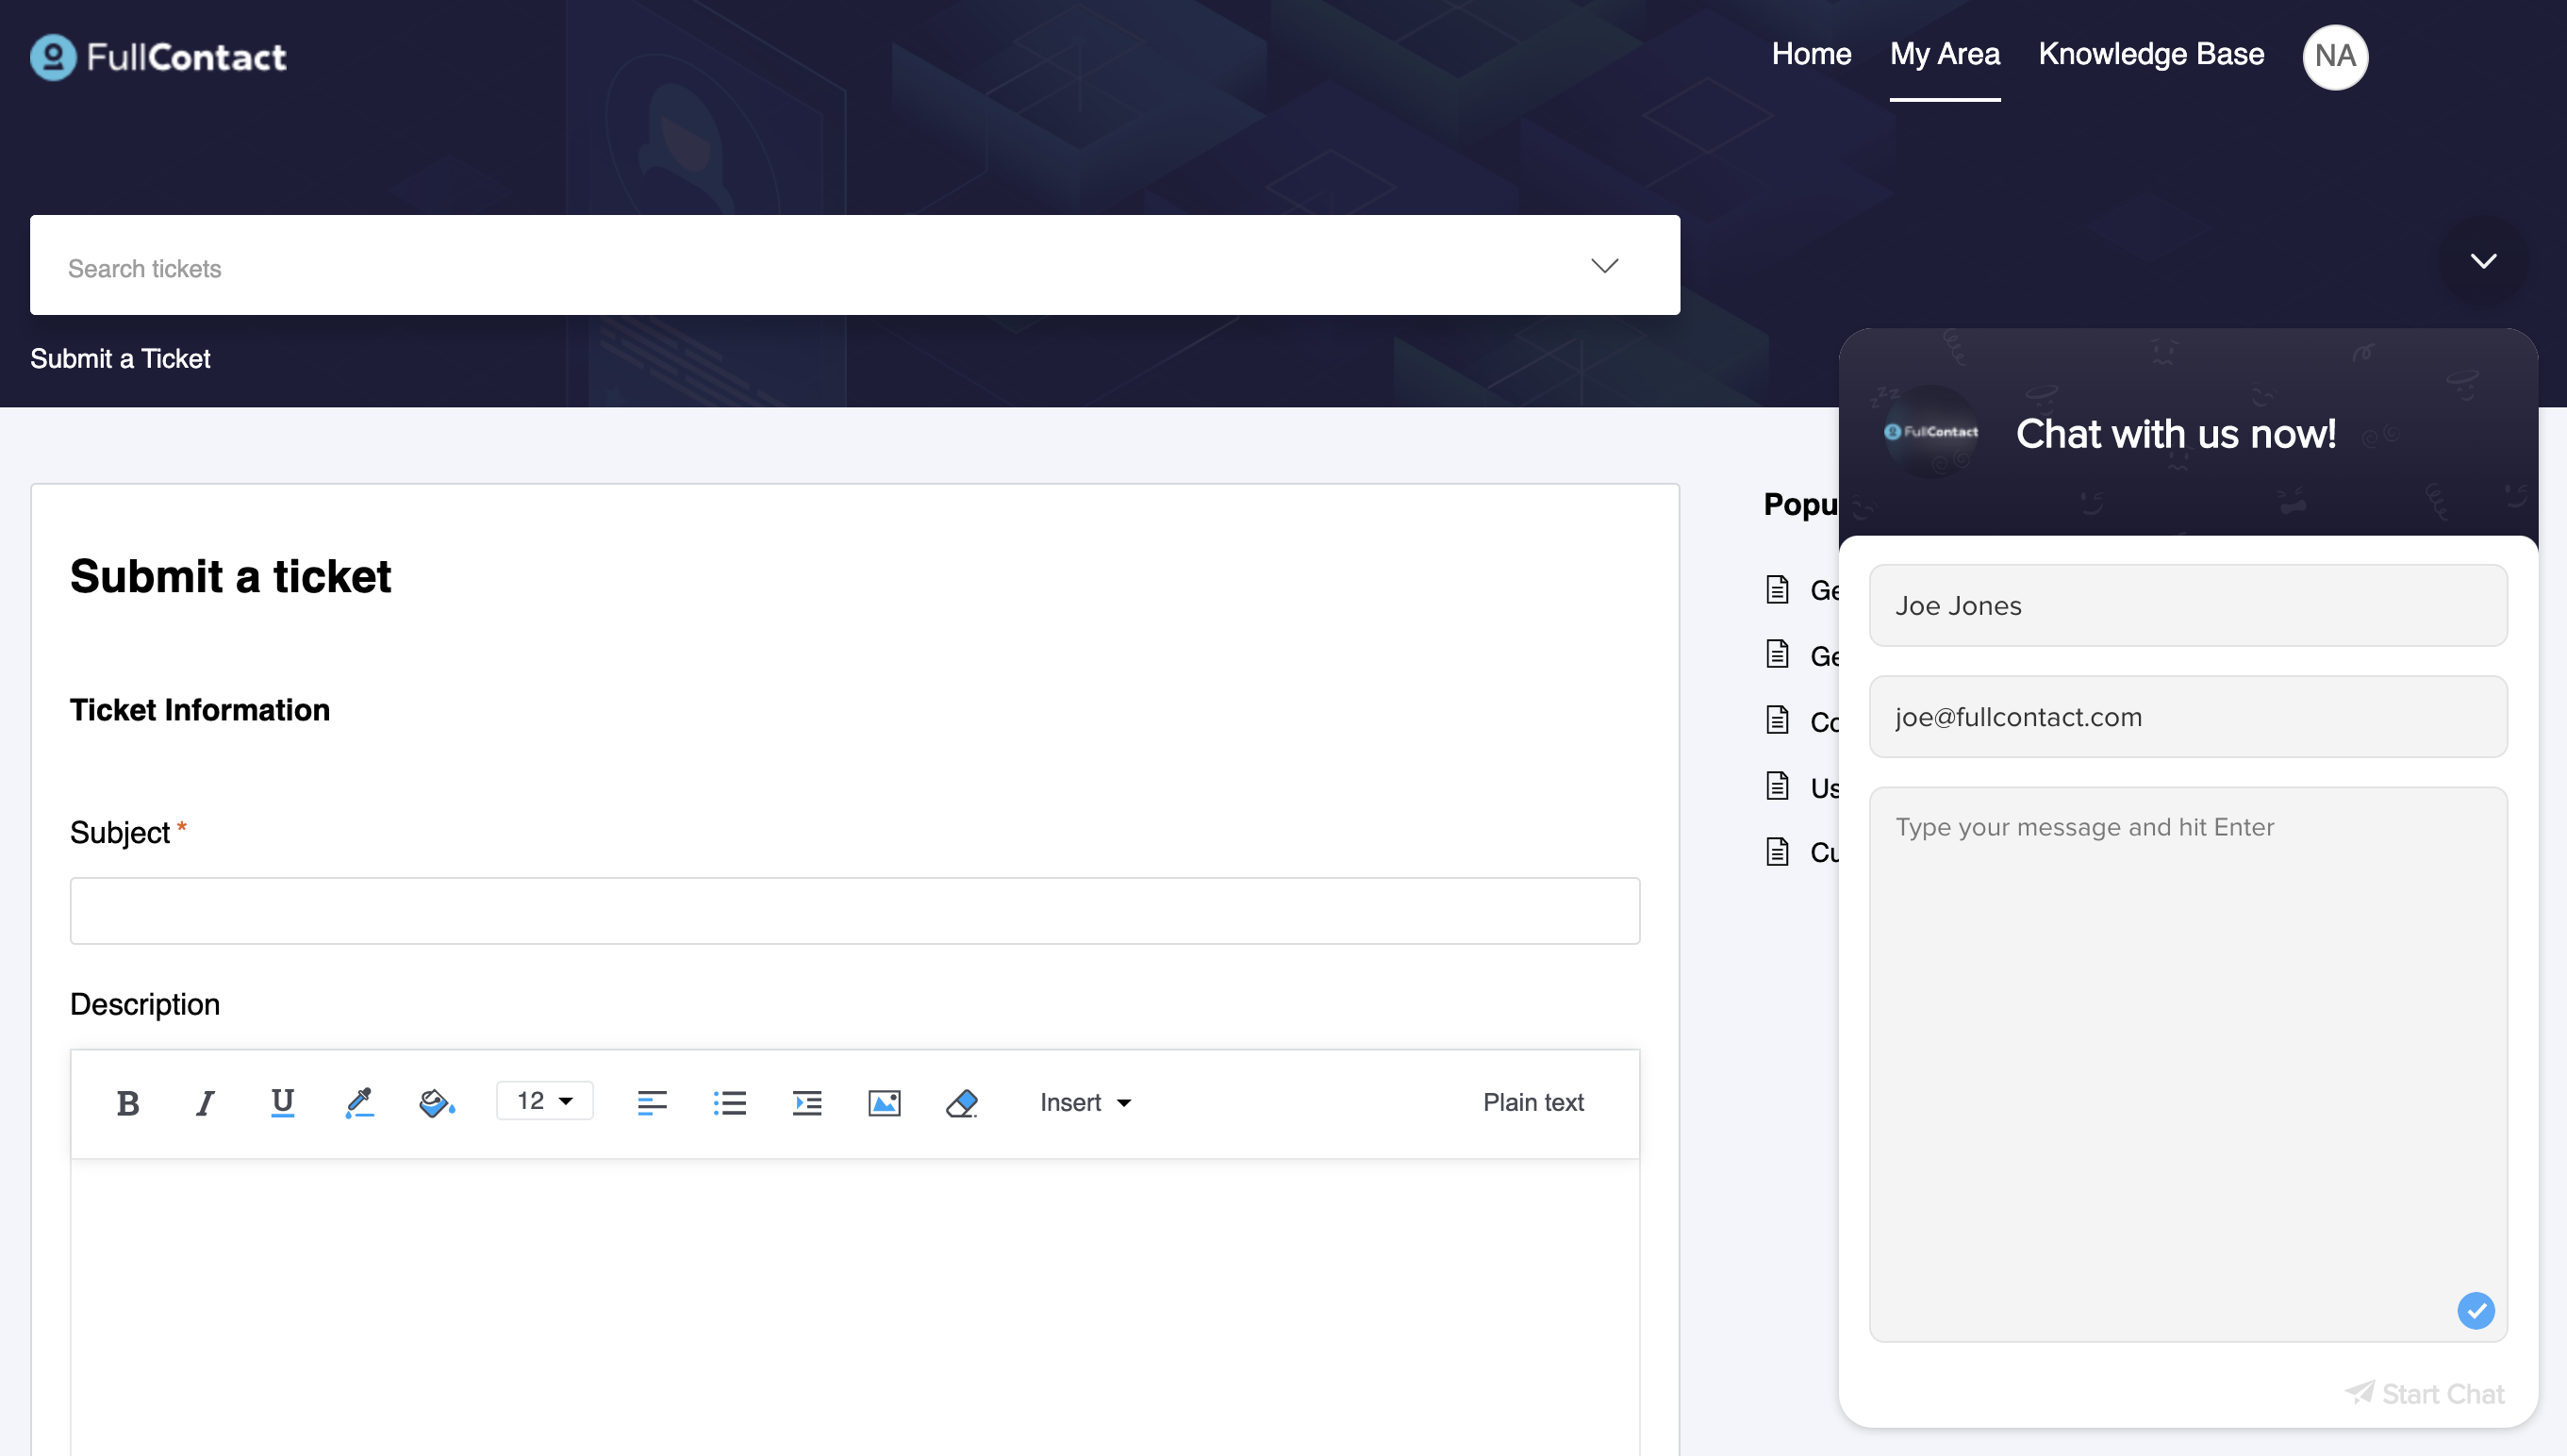Open the font size 12 dropdown
The image size is (2567, 1456).
click(x=545, y=1101)
